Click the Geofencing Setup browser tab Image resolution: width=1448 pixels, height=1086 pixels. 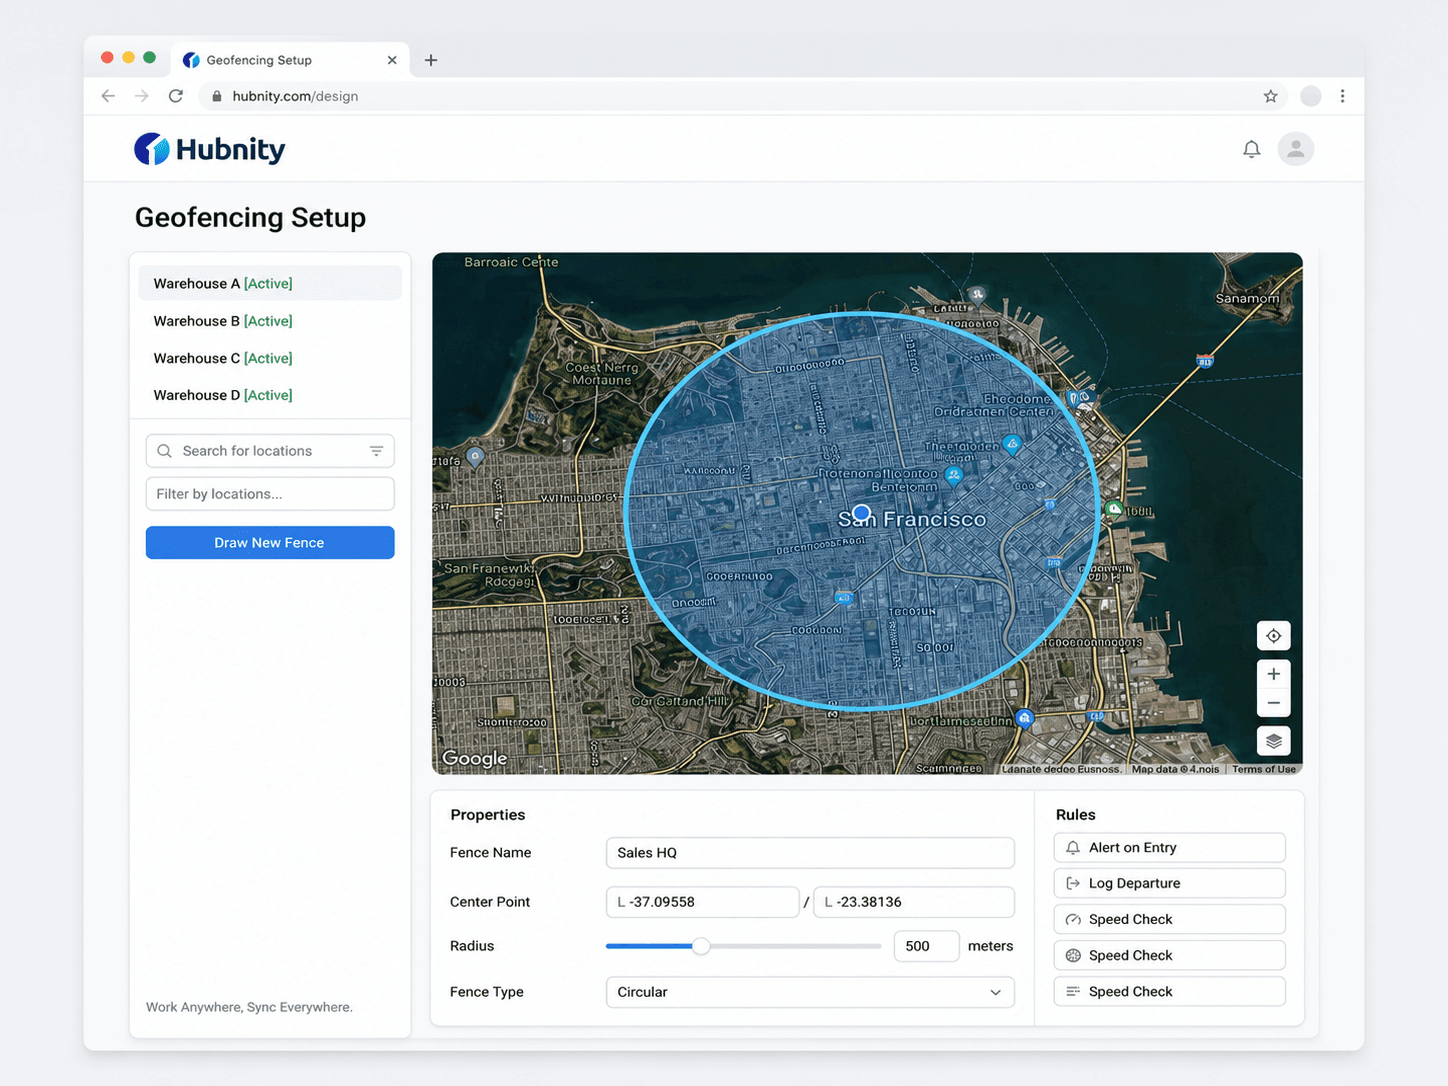(289, 60)
